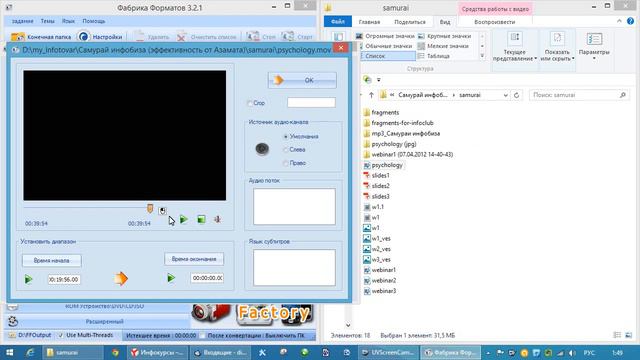
Task: Expand the Расширенный section
Action: click(x=104, y=322)
